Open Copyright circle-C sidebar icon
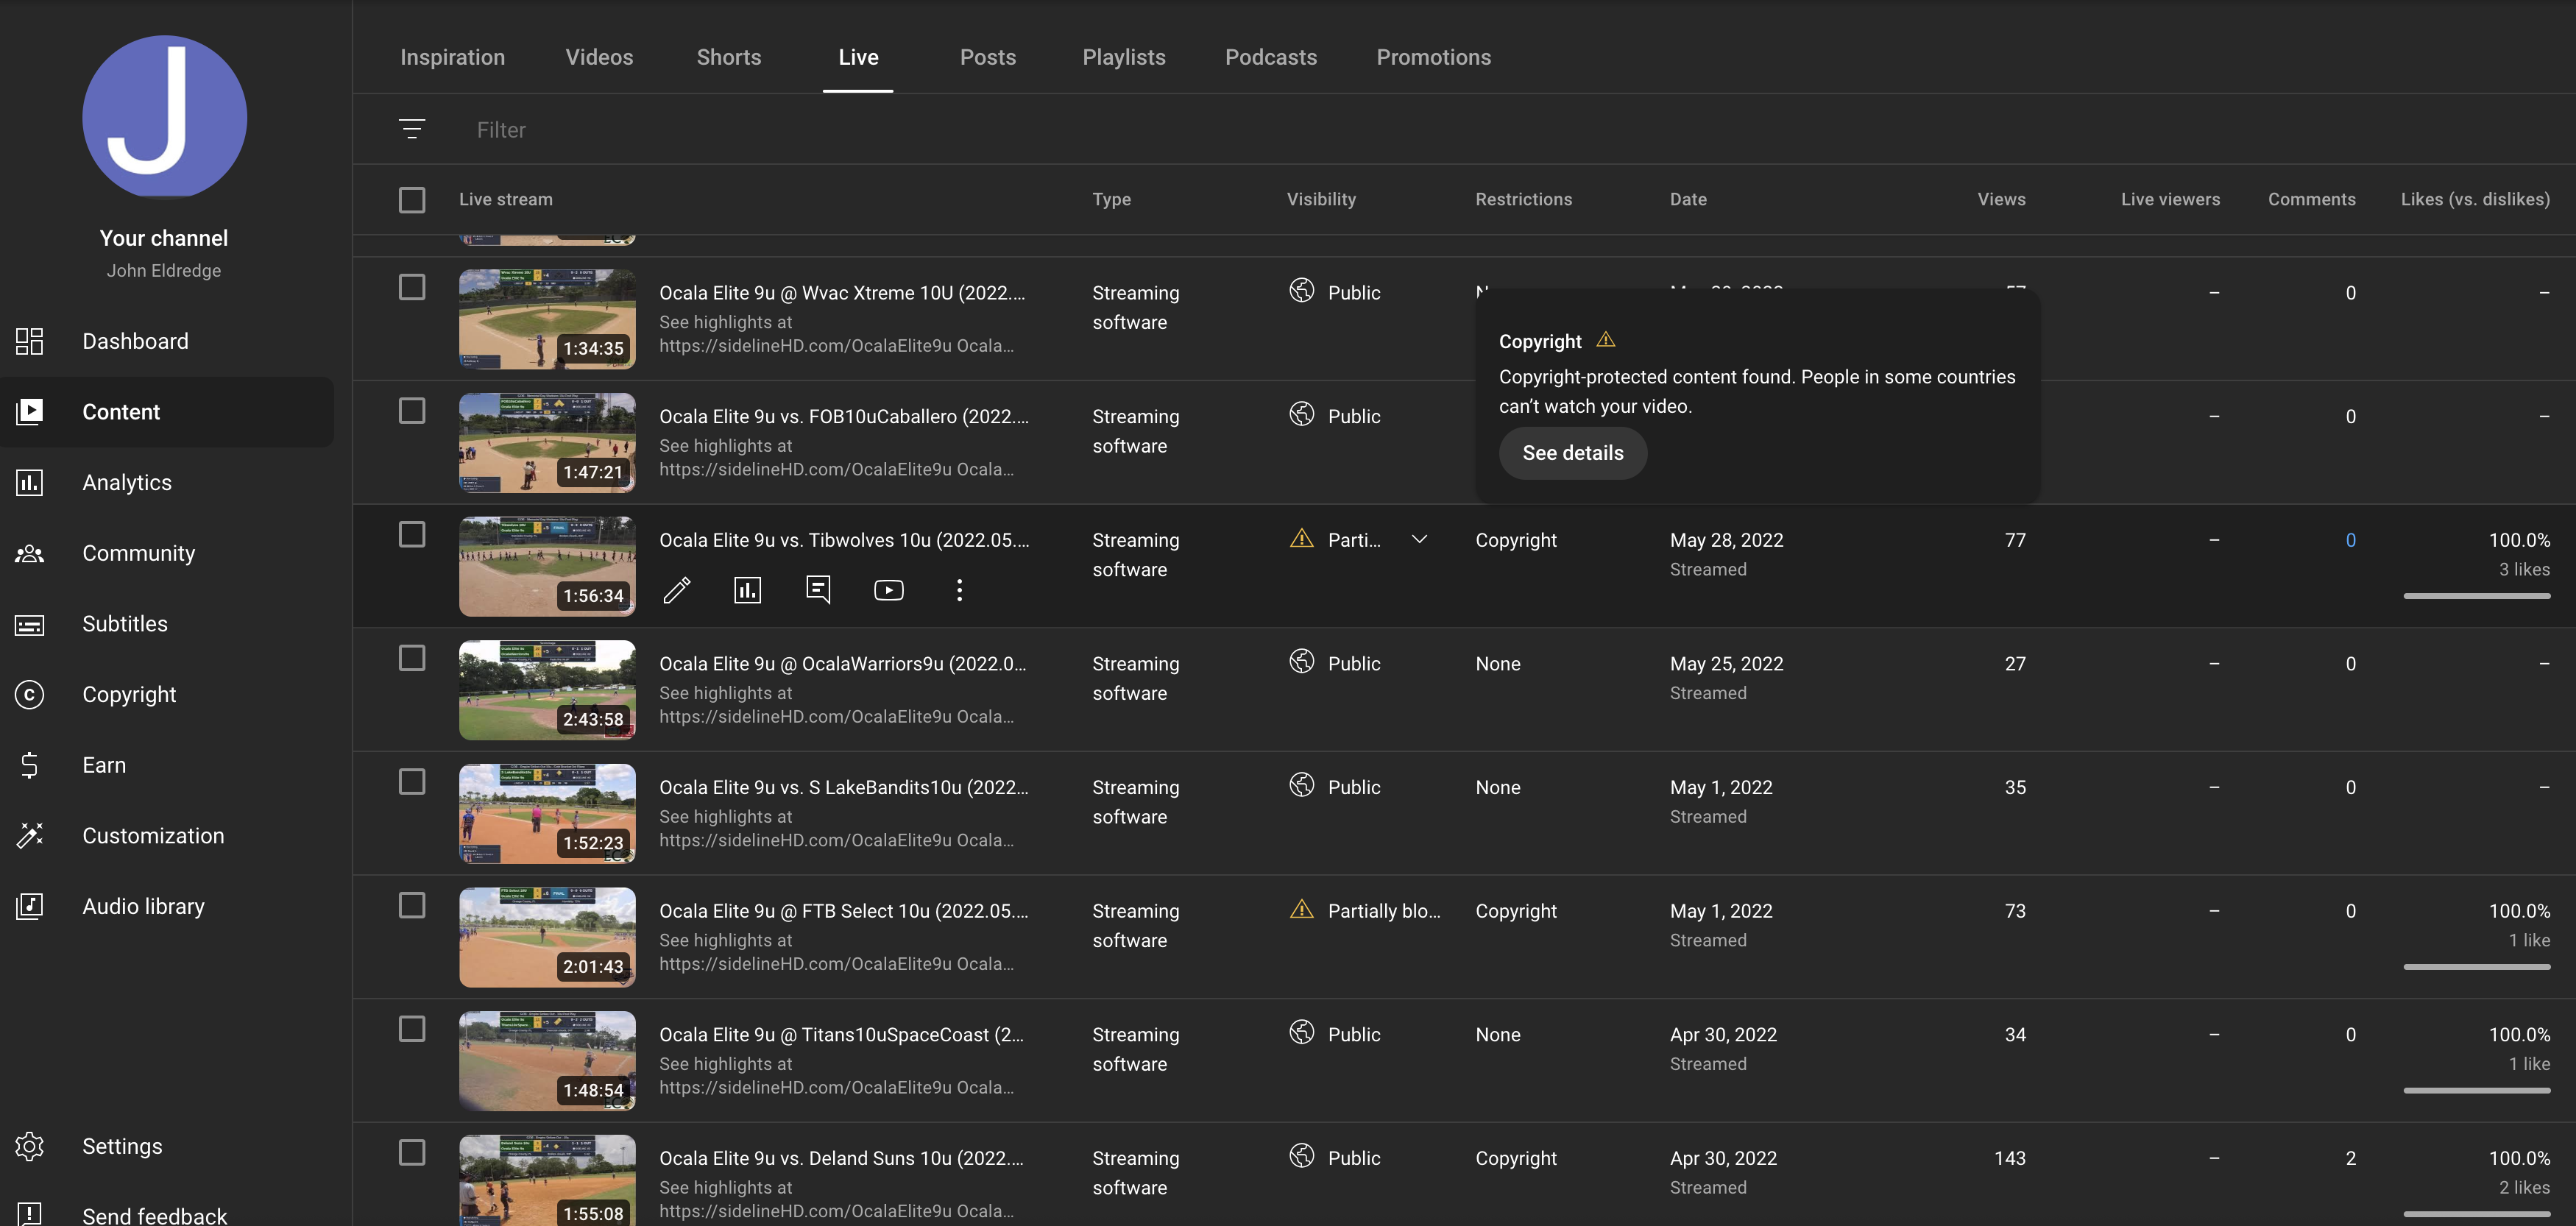 [30, 694]
